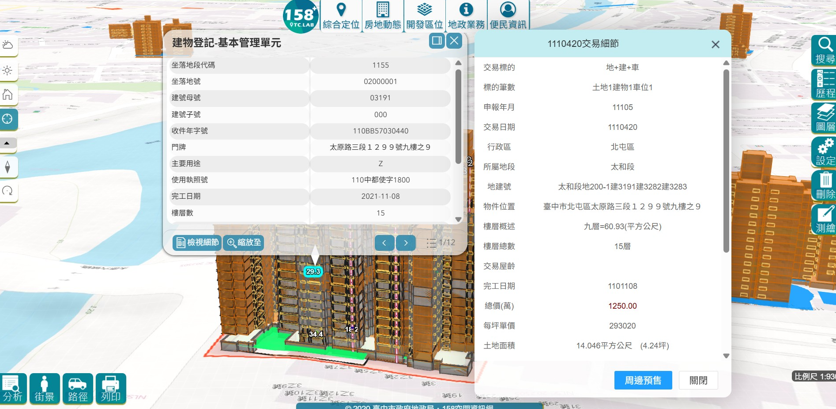Image resolution: width=836 pixels, height=409 pixels.
Task: Go to next building record arrow
Action: pos(406,243)
